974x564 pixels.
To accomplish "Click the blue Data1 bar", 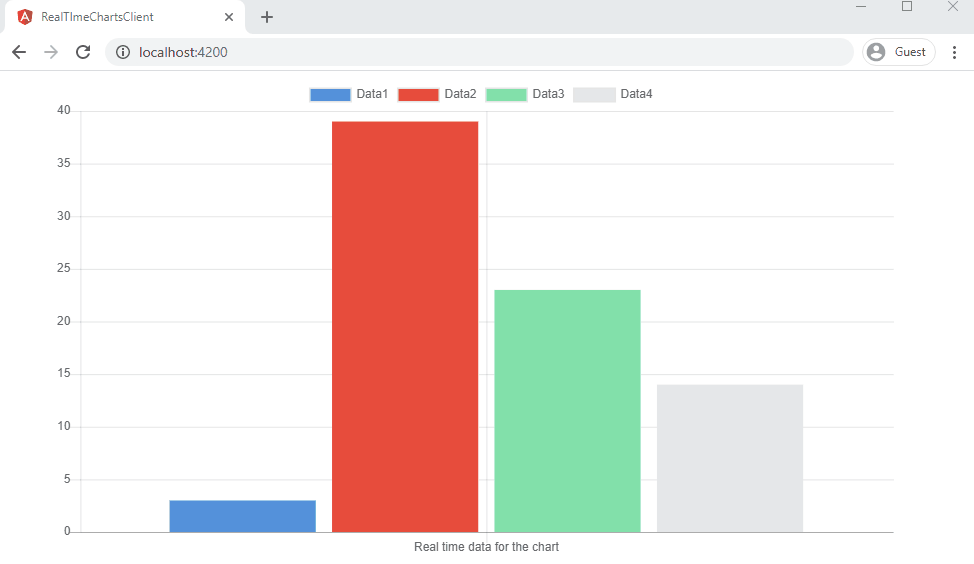I will point(243,516).
